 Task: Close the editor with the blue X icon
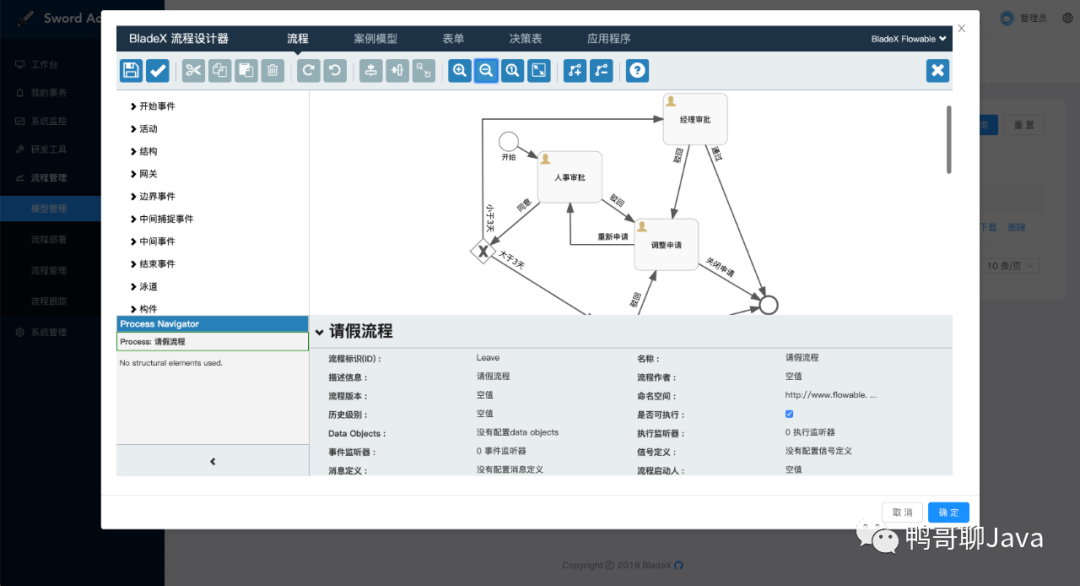tap(937, 70)
